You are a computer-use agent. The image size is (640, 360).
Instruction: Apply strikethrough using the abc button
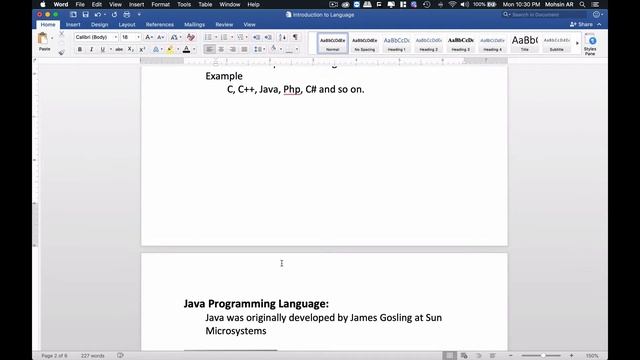click(x=119, y=49)
